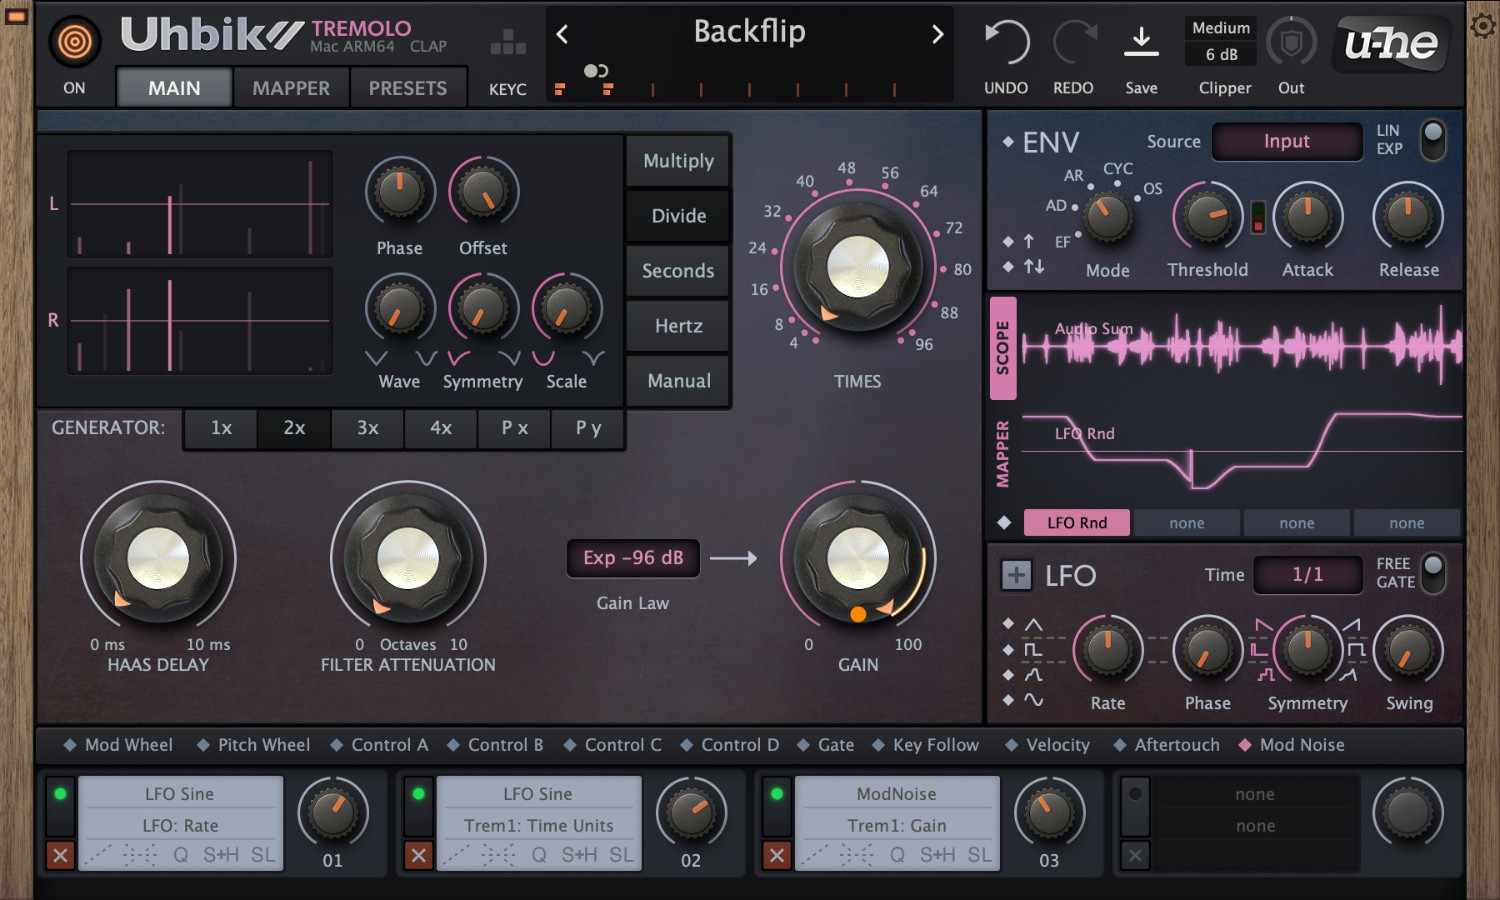1500x900 pixels.
Task: Click the Save arrow icon
Action: 1141,40
